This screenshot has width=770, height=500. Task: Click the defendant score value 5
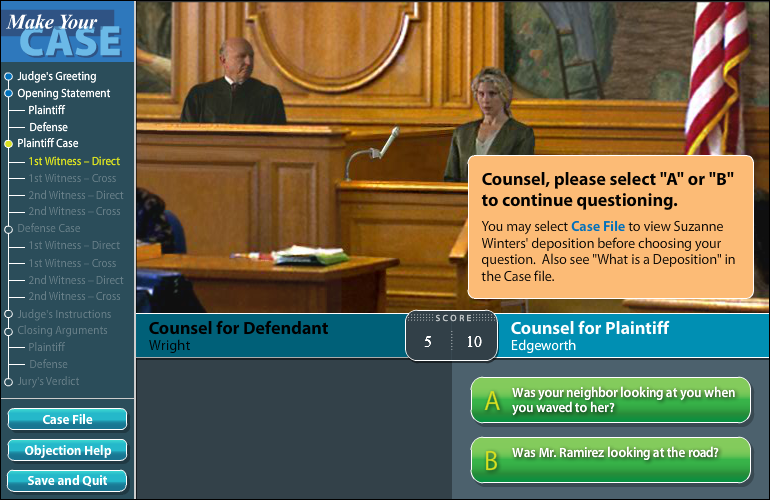pos(428,342)
